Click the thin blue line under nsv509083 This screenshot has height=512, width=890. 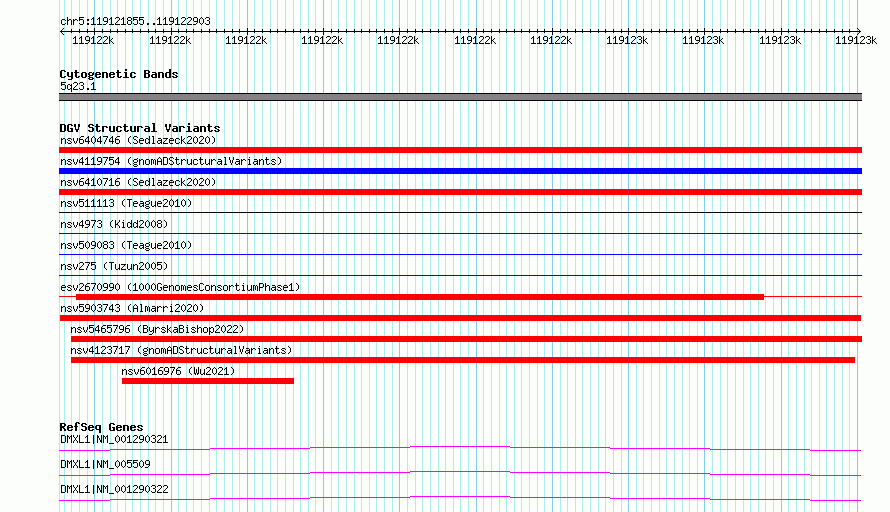pos(460,255)
